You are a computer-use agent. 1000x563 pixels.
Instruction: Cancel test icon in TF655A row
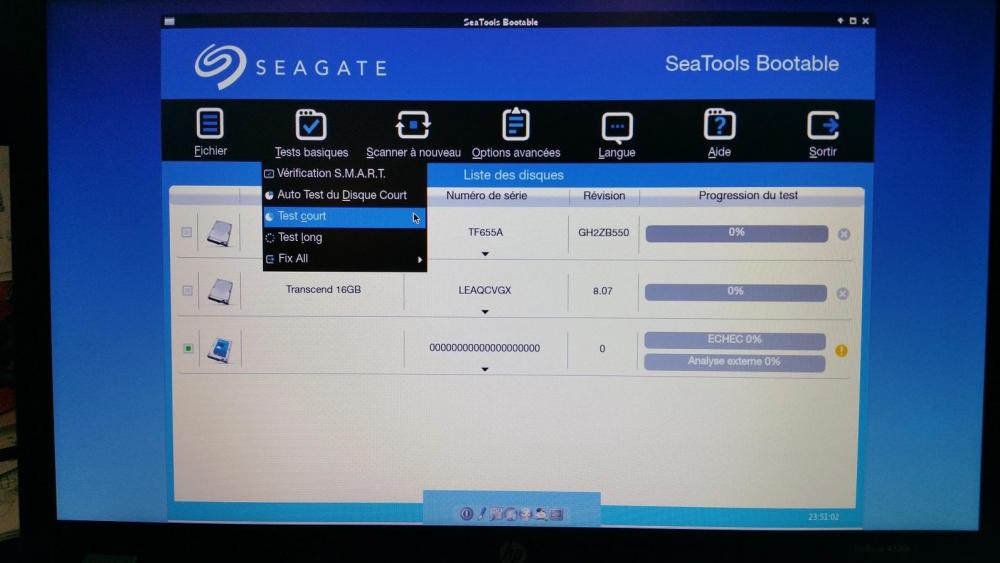(x=844, y=235)
